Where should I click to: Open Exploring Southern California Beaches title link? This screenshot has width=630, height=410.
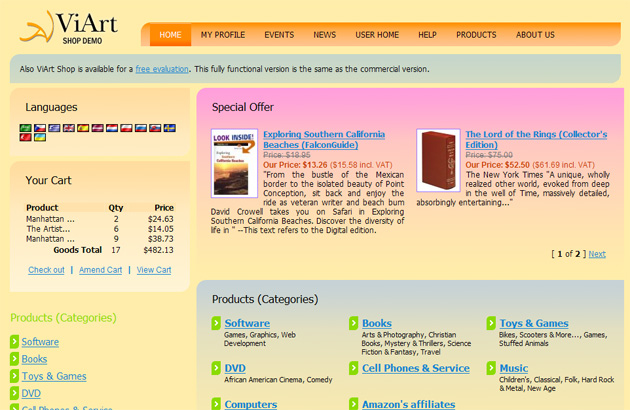pyautogui.click(x=324, y=139)
